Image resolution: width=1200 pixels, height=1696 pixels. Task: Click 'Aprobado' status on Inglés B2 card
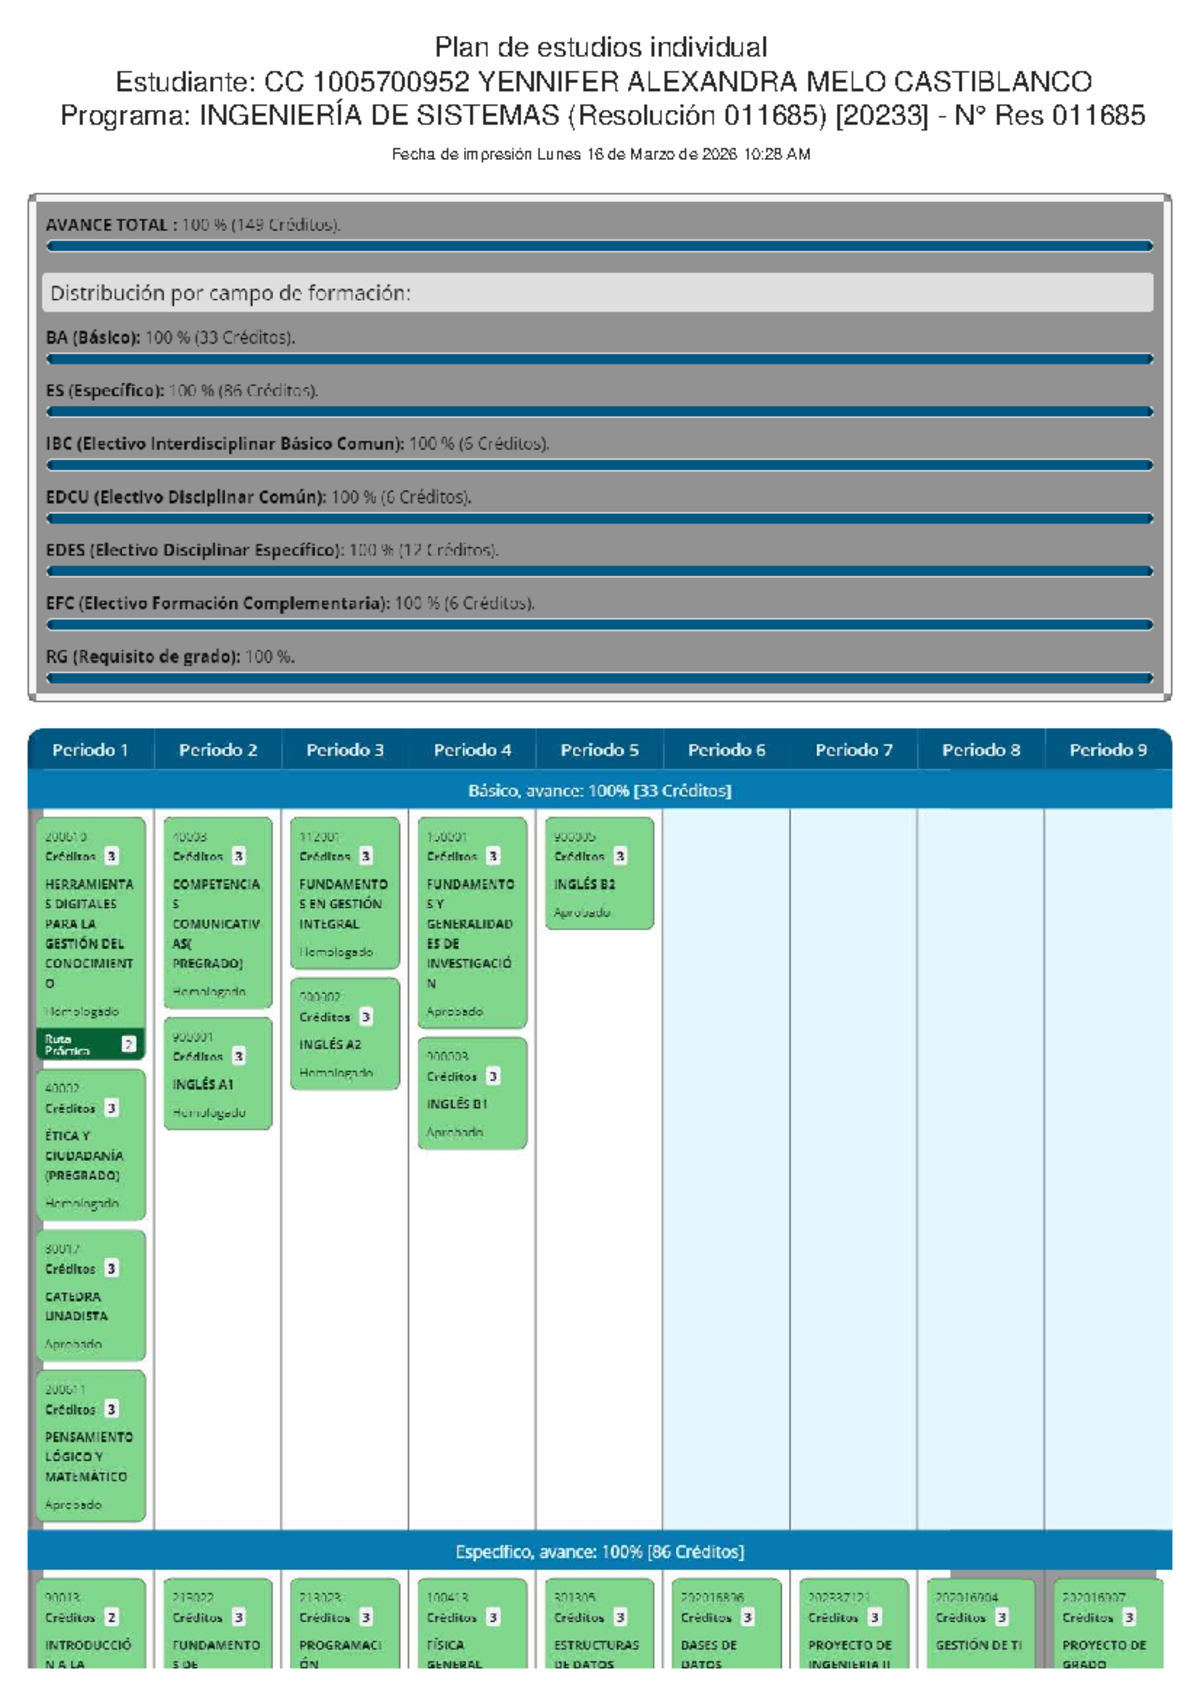582,912
